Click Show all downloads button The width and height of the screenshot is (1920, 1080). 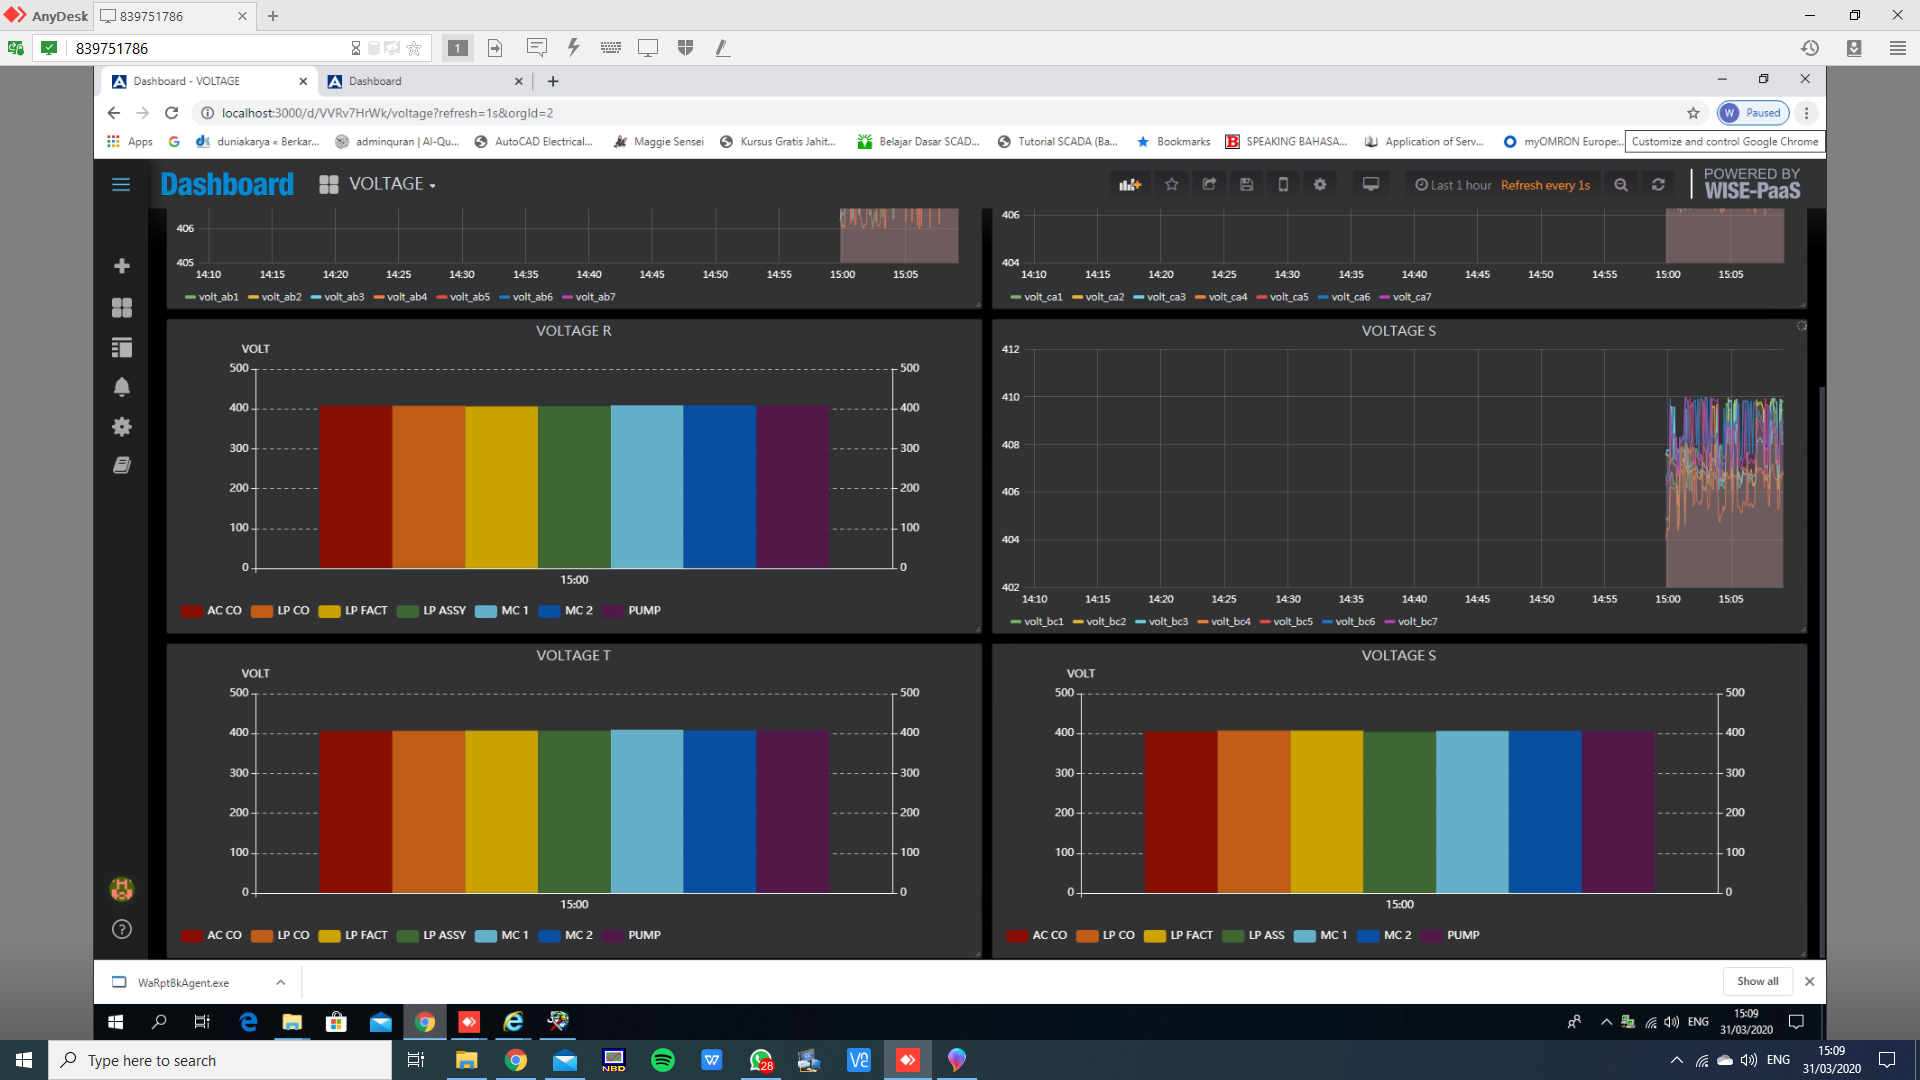[1757, 981]
